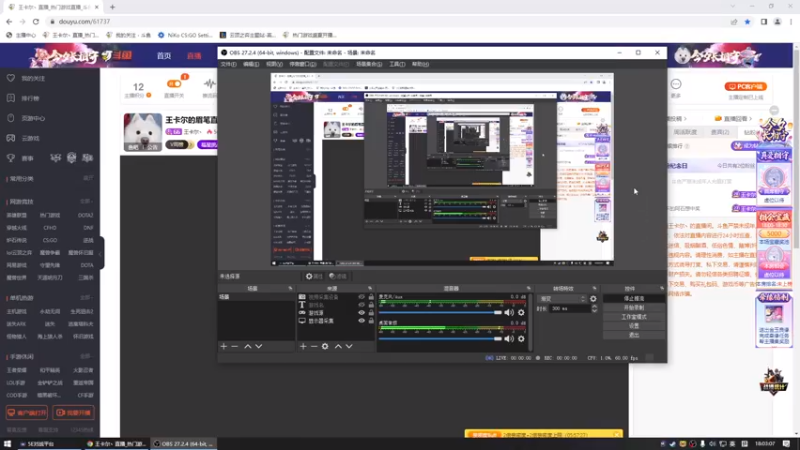Click the mixer panel vertical scrollbar
Image resolution: width=800 pixels, height=450 pixels.
531,322
